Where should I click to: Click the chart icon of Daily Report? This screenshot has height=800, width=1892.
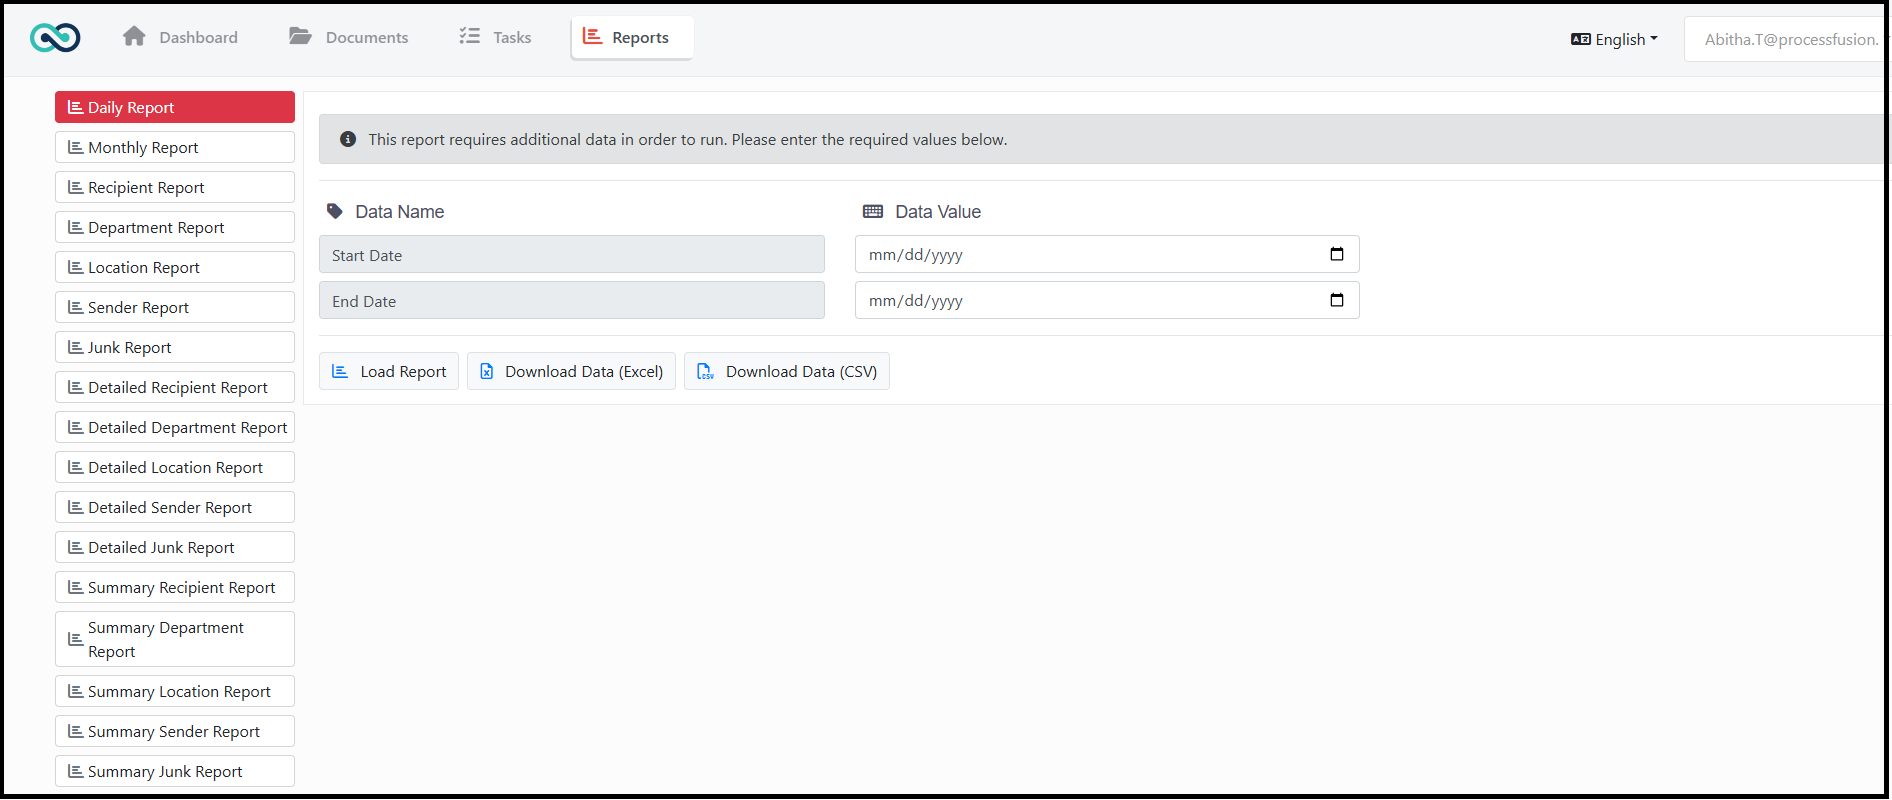pyautogui.click(x=75, y=107)
